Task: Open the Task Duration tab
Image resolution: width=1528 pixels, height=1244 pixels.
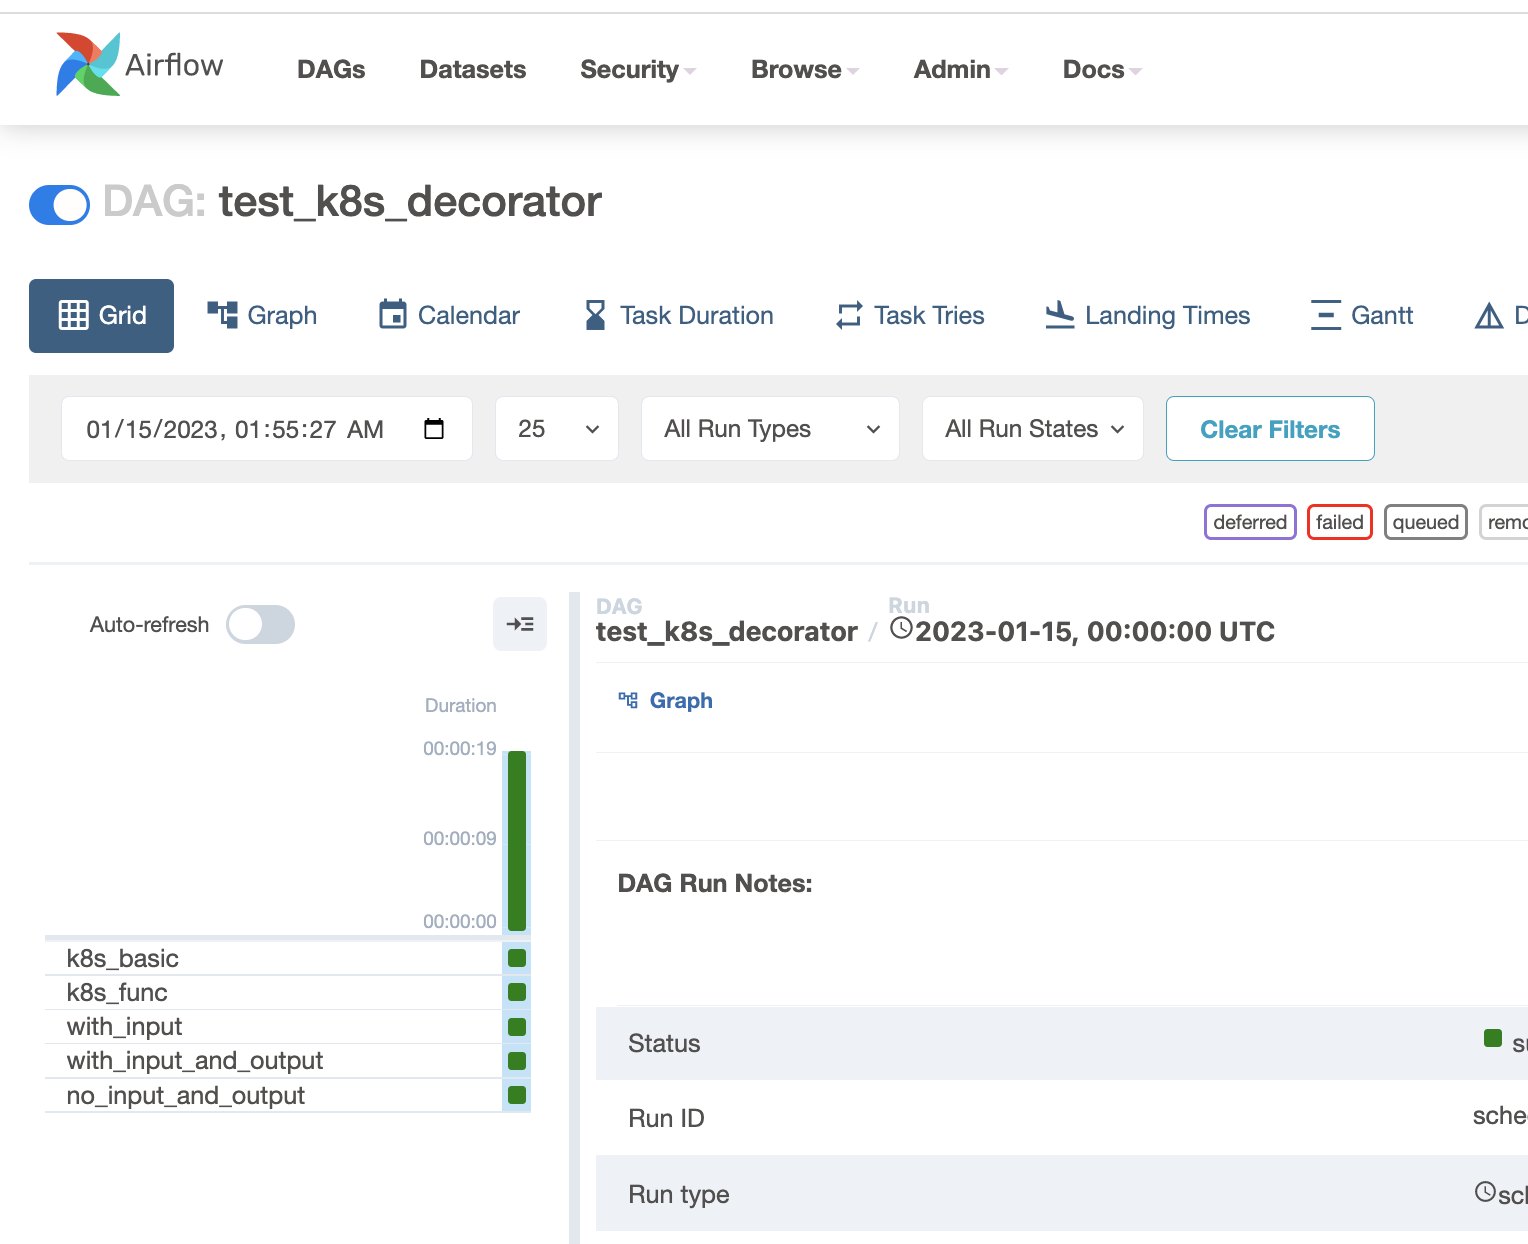Action: [678, 316]
